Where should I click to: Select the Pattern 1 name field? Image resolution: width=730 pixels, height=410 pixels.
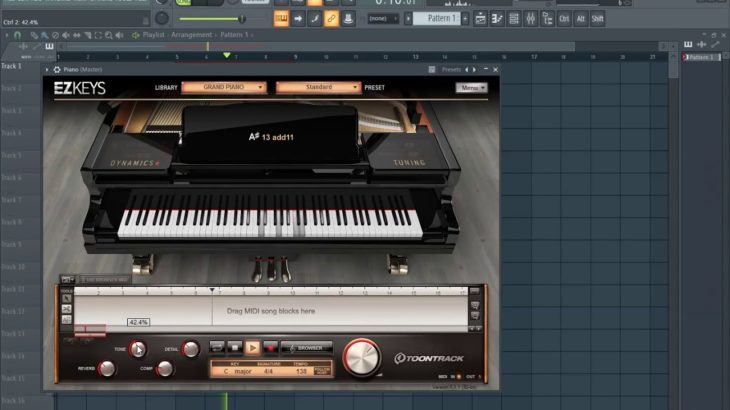[x=437, y=19]
